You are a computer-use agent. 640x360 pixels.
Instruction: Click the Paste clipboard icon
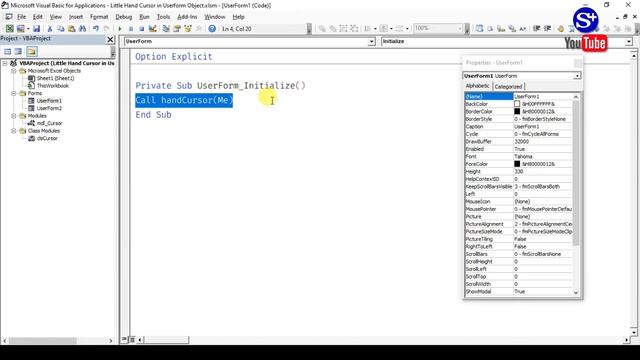coord(71,29)
